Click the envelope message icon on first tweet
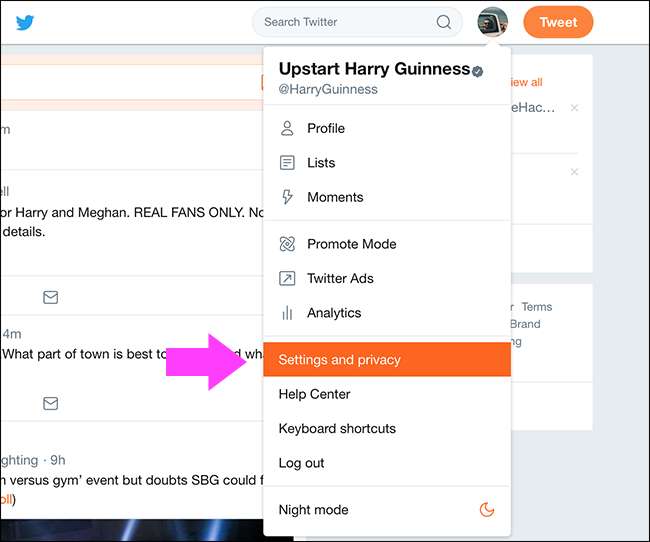Viewport: 650px width, 542px height. click(x=50, y=297)
